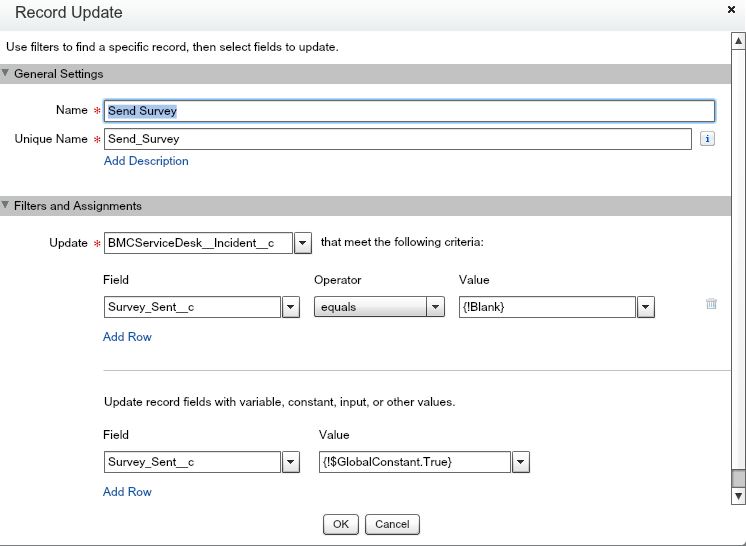This screenshot has width=746, height=546.
Task: Open the assignment Field dropdown arrow
Action: point(291,462)
